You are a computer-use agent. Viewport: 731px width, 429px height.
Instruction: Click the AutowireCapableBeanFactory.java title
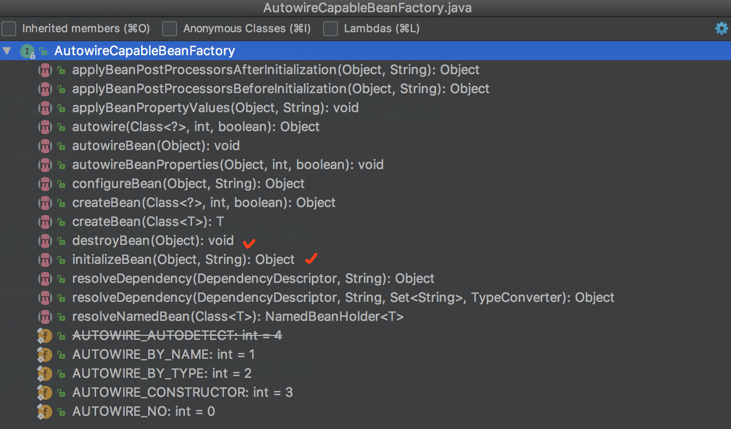[x=366, y=8]
